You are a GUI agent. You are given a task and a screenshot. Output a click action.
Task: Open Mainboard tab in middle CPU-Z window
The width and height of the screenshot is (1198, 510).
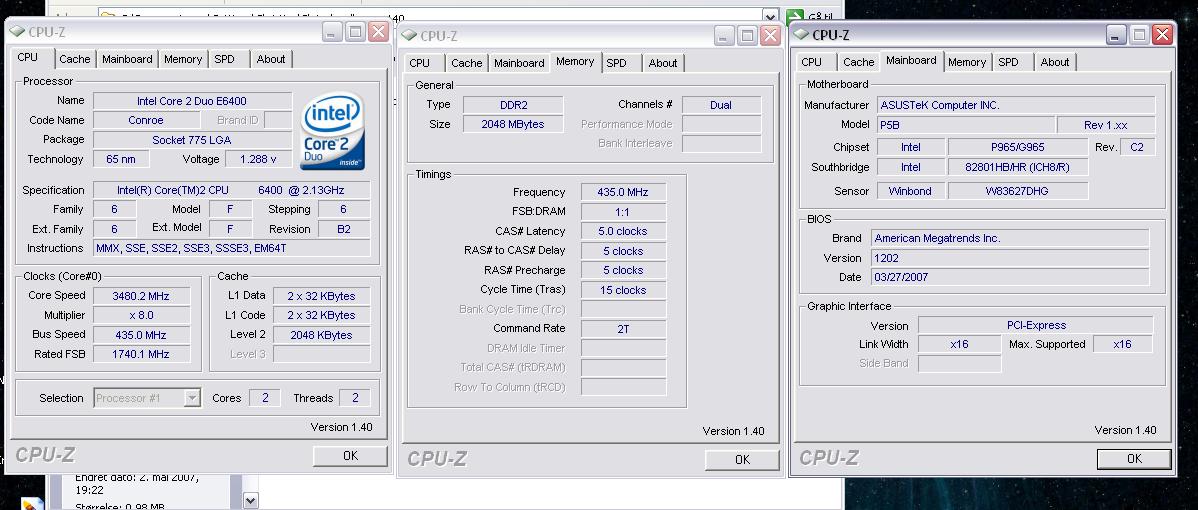(x=519, y=63)
